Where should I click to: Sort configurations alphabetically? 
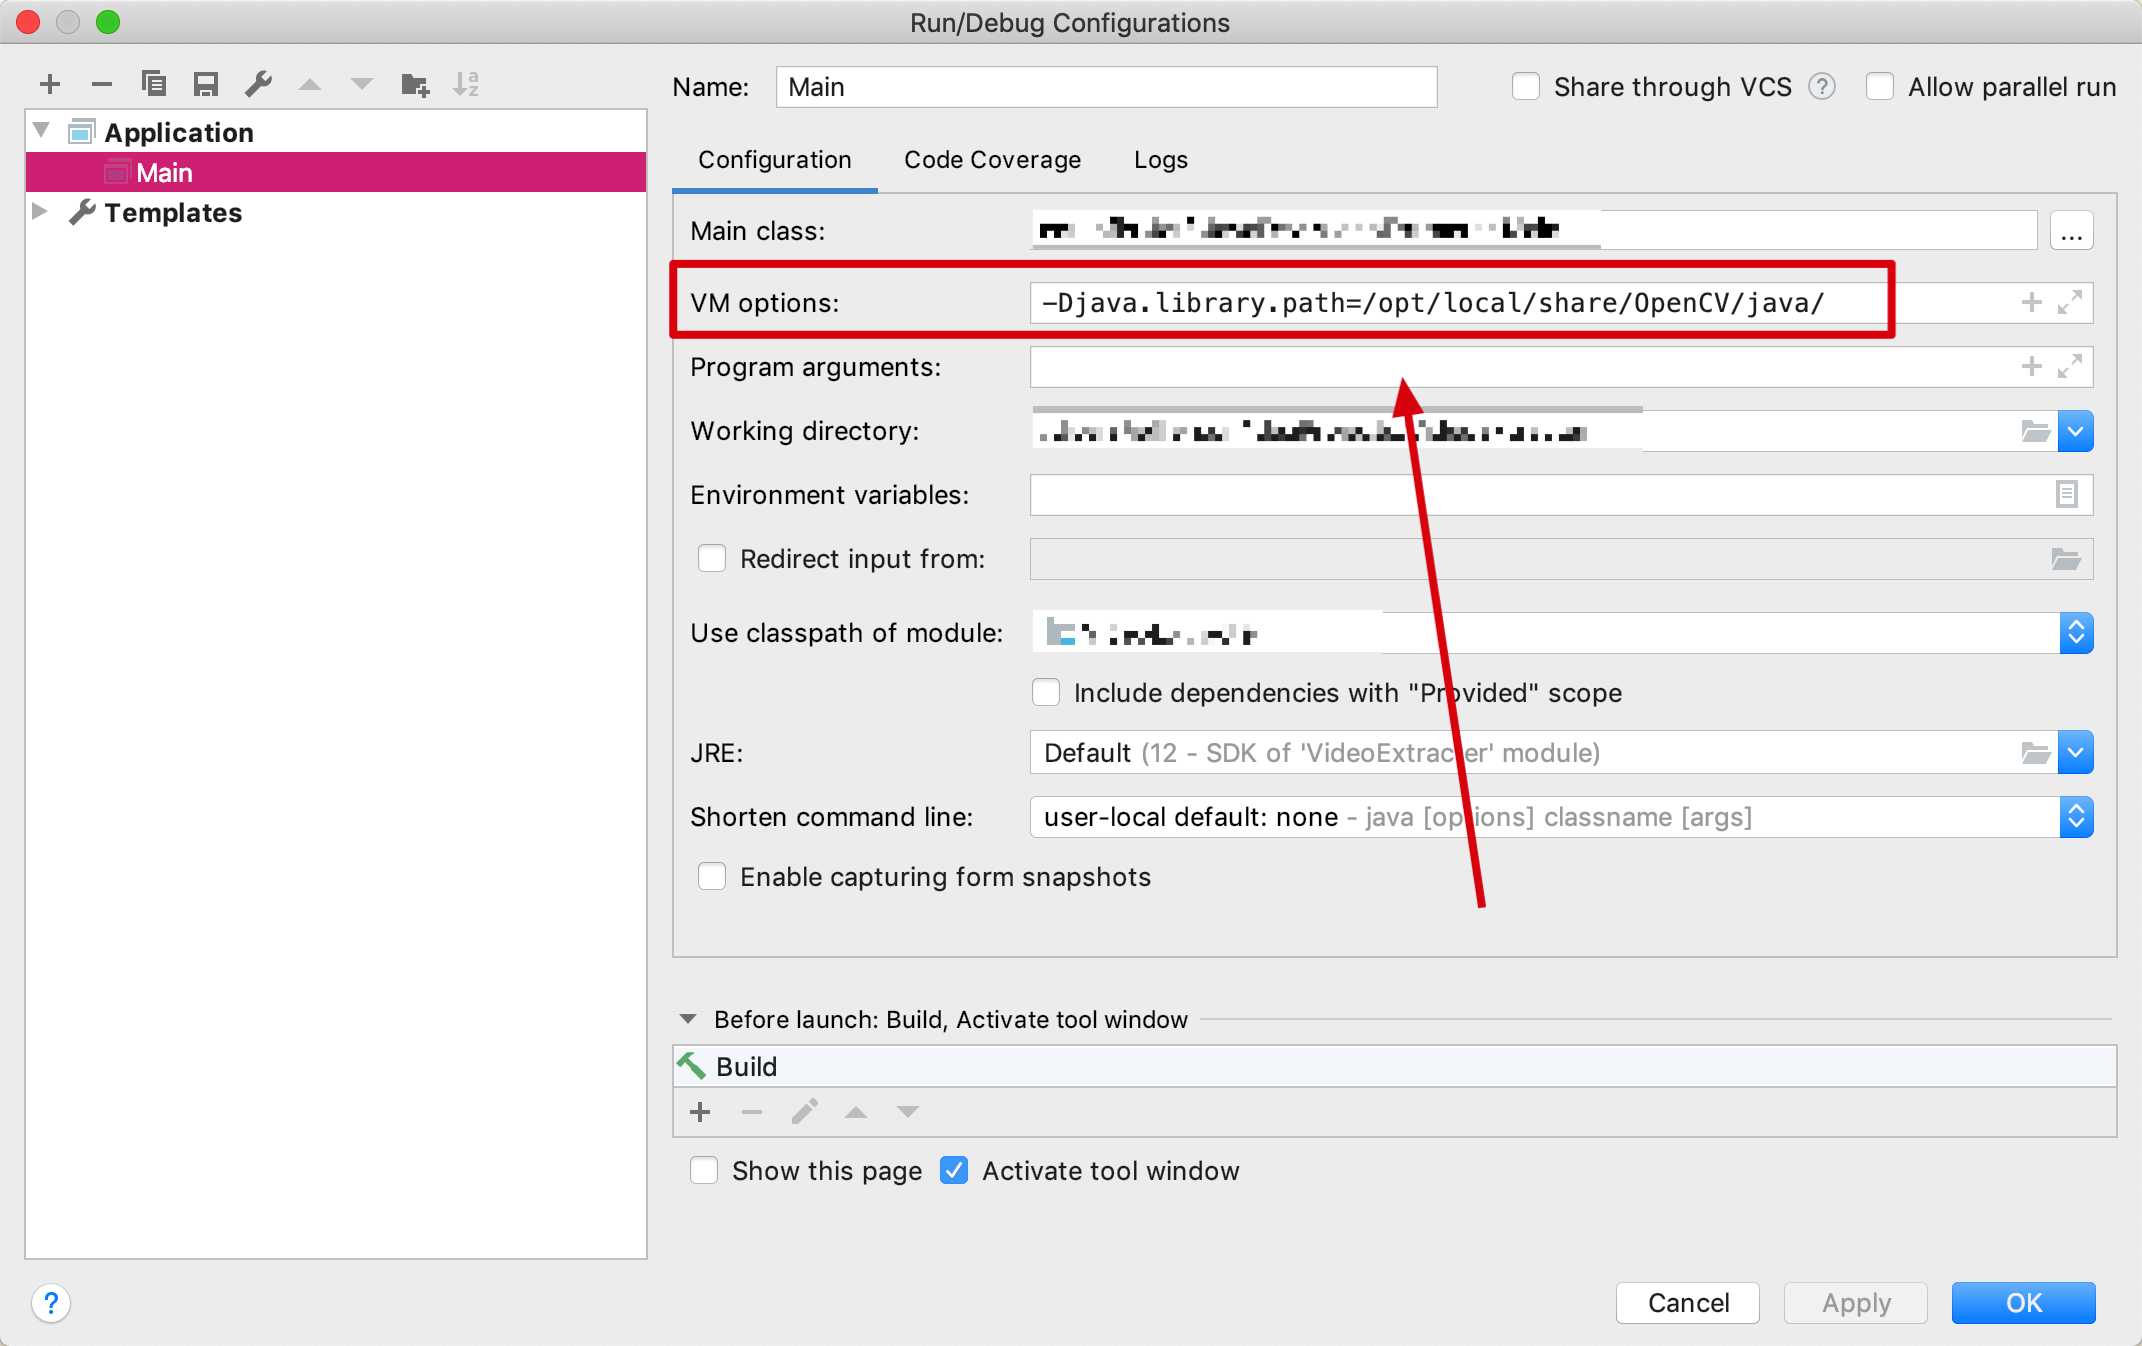pyautogui.click(x=466, y=84)
